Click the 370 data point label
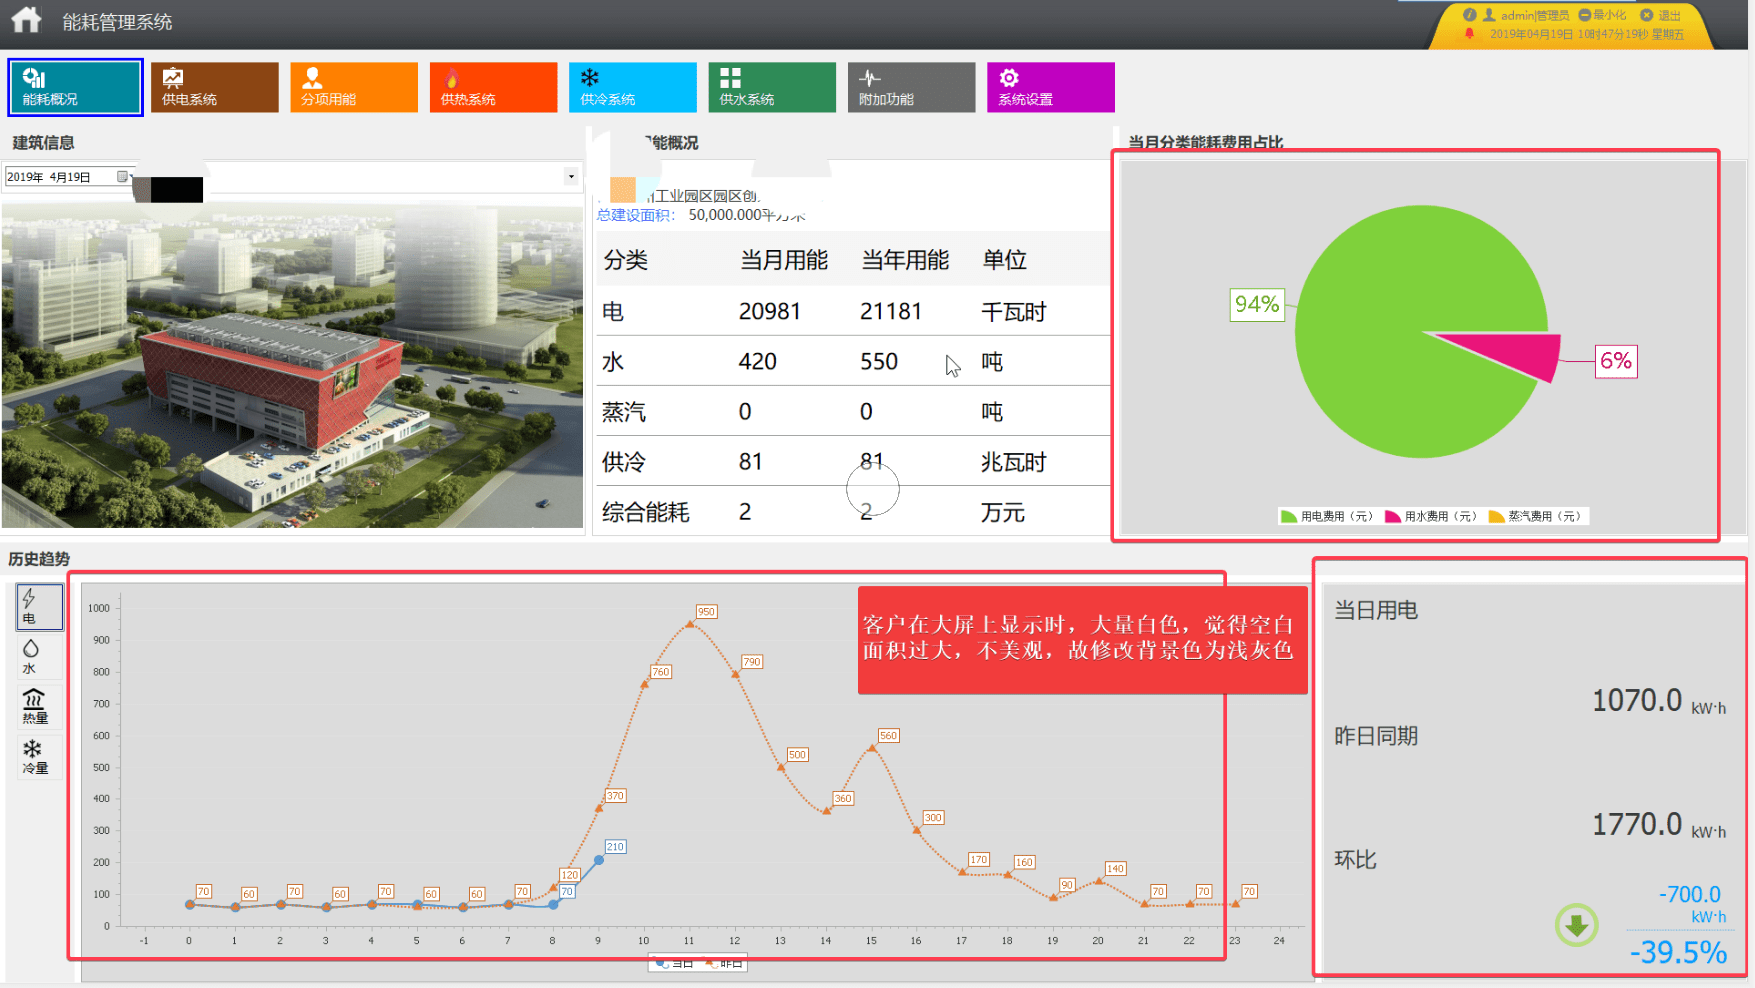1755x988 pixels. pos(615,796)
